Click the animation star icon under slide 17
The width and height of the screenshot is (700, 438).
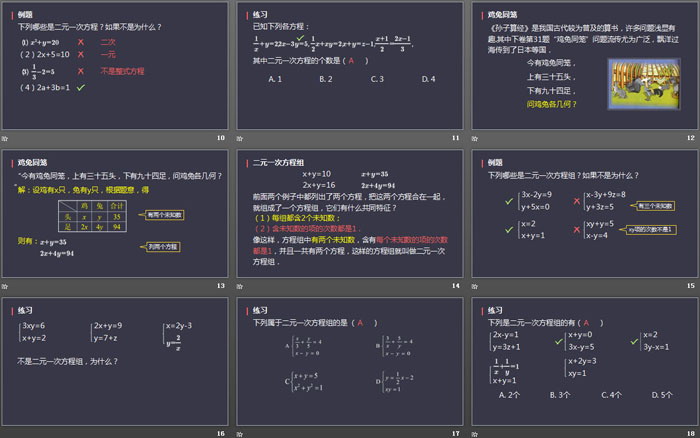point(240,434)
